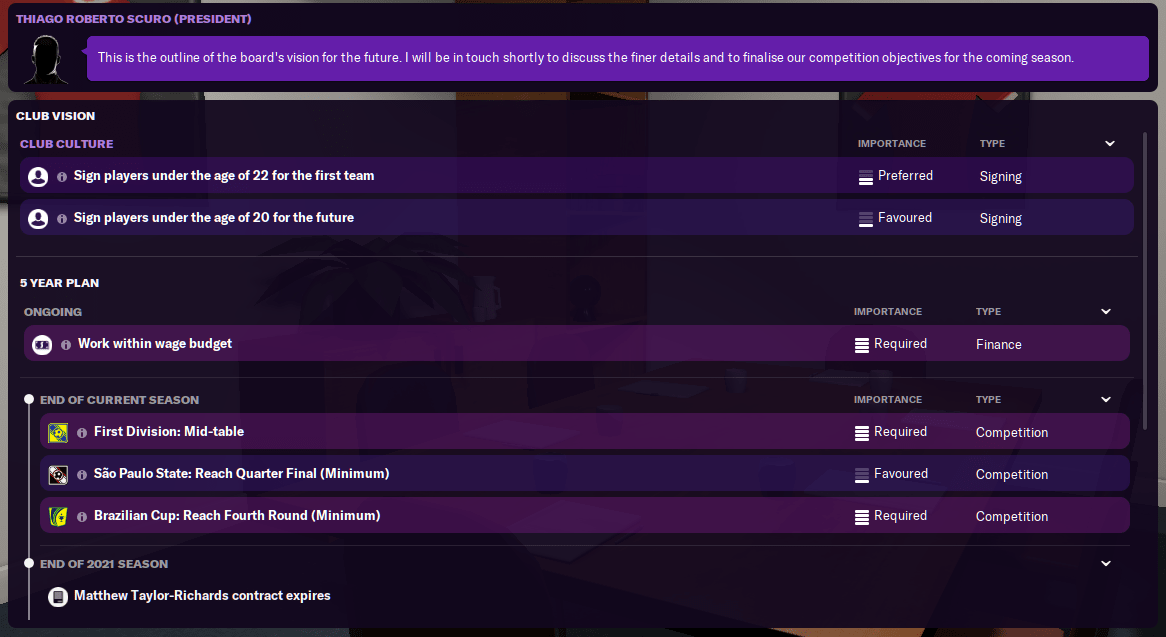Click the contract icon beside Matthew Taylor-Richards
Screen dimensions: 1166x637
click(x=58, y=596)
